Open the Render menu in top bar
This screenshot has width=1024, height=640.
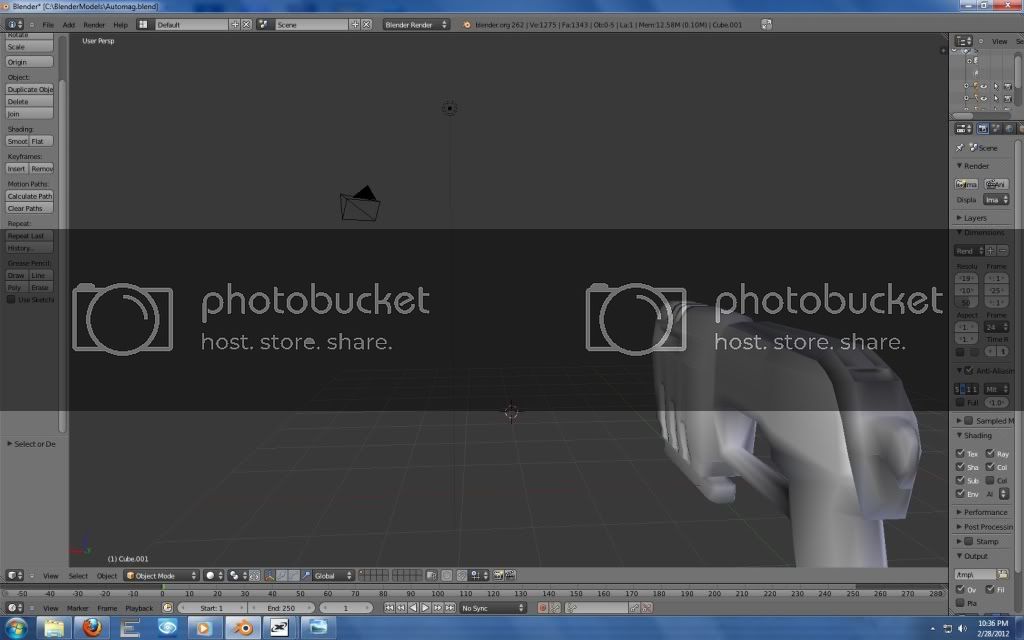pyautogui.click(x=94, y=24)
